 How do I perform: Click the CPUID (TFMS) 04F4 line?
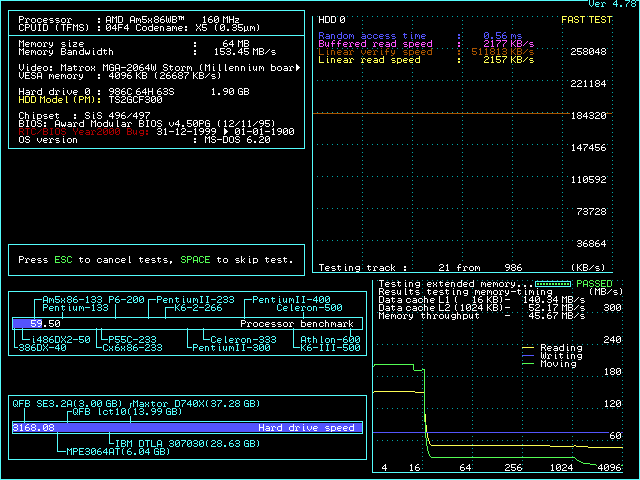click(x=139, y=28)
